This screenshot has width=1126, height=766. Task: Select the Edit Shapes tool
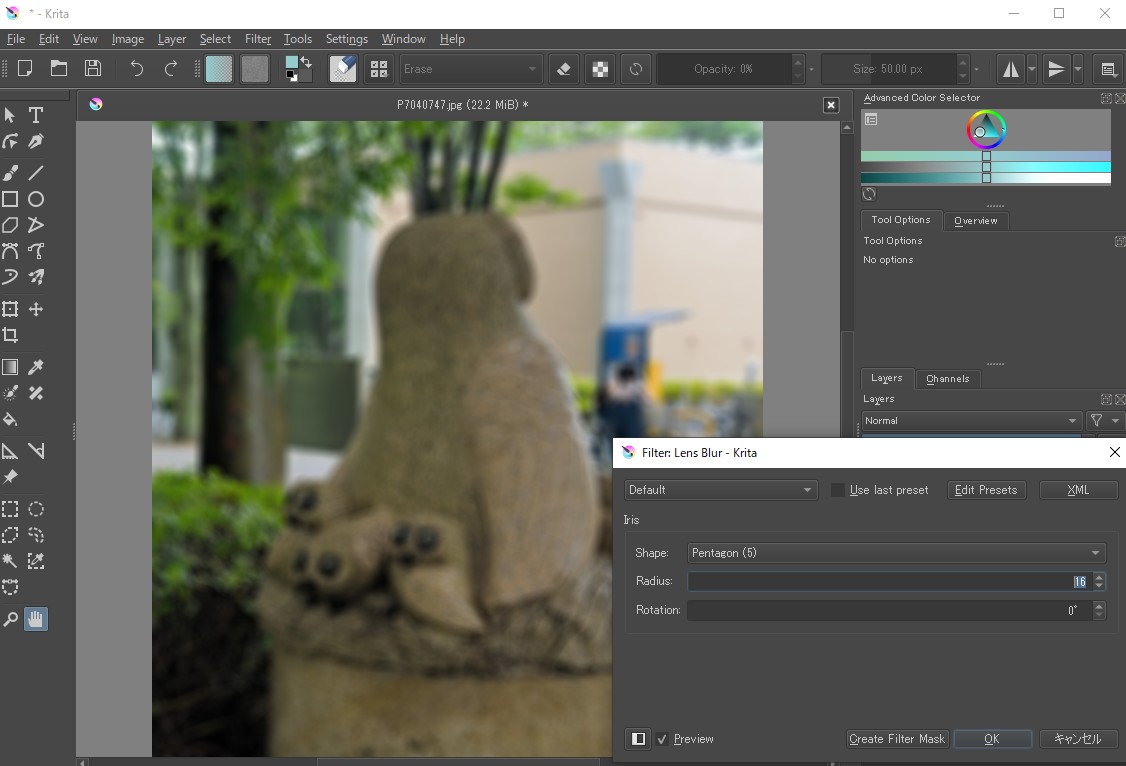point(10,141)
